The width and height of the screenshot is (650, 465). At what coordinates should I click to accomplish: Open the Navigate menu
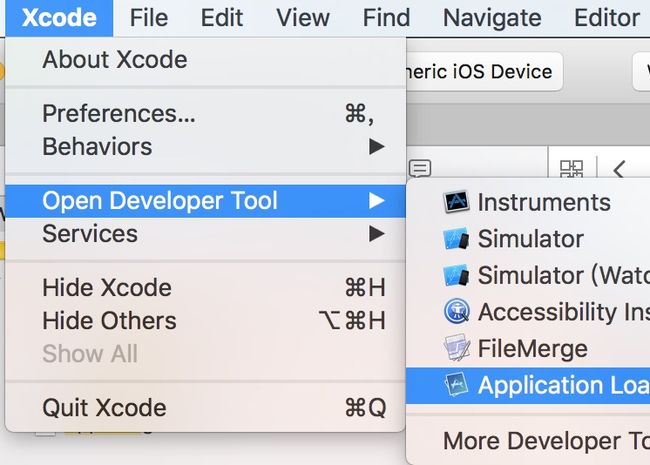(492, 18)
